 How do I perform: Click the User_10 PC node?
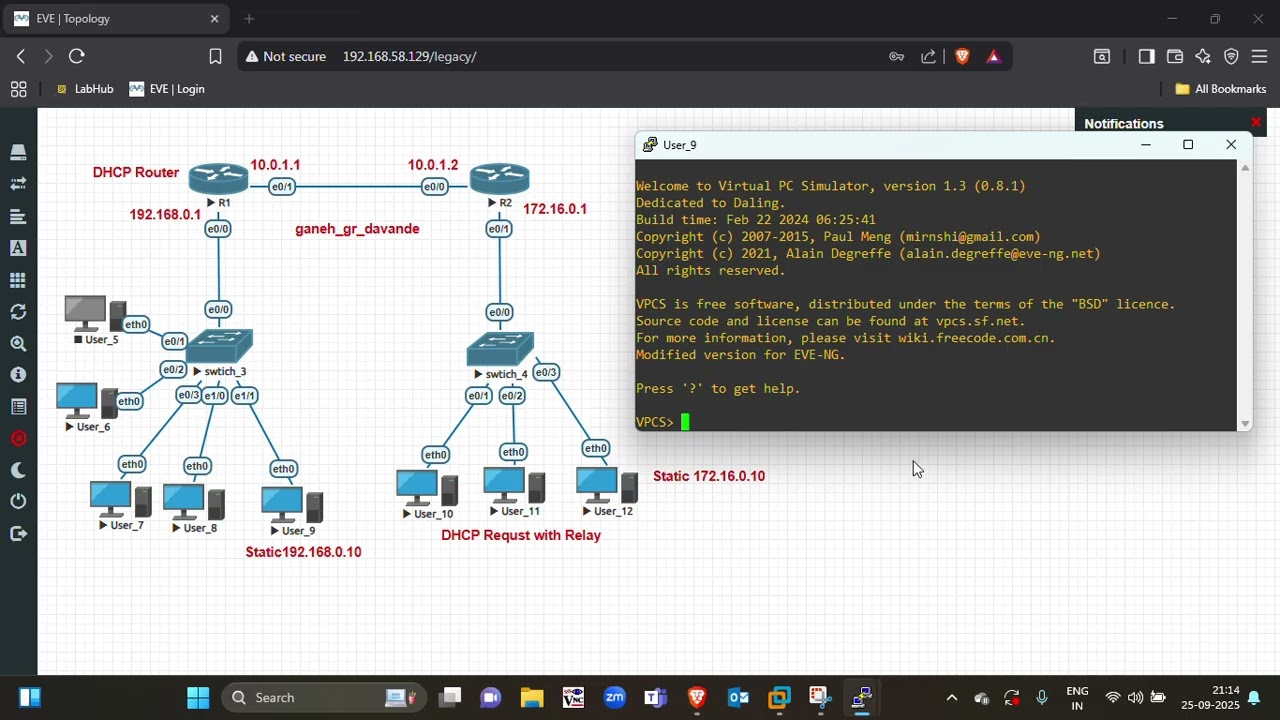click(427, 488)
